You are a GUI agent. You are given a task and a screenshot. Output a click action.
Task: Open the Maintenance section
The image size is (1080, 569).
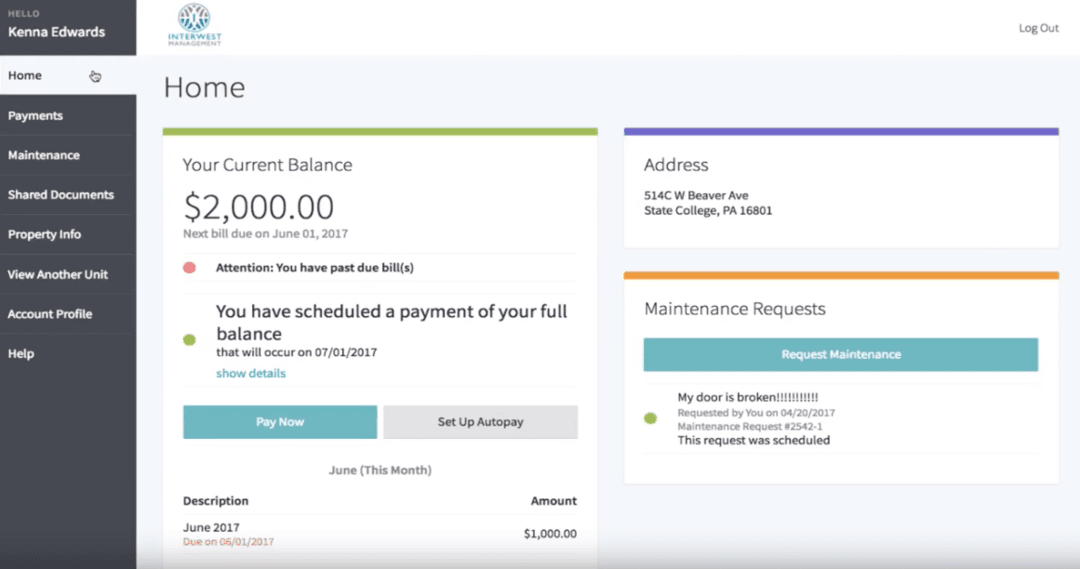tap(44, 155)
